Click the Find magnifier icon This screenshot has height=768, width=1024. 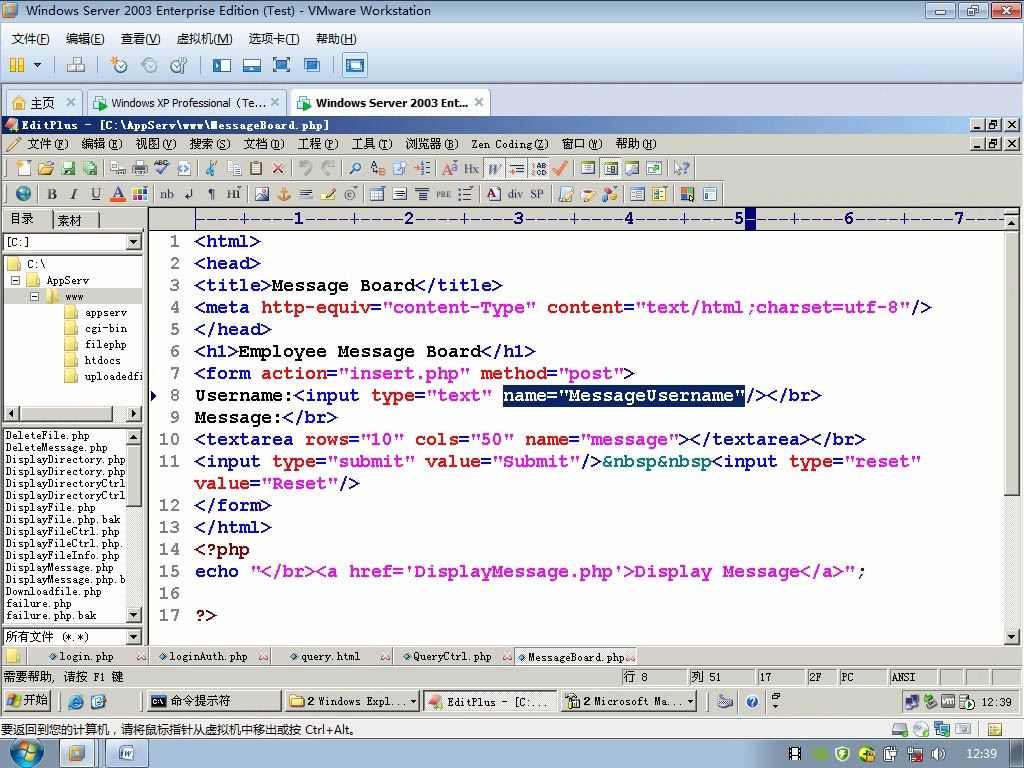click(355, 168)
